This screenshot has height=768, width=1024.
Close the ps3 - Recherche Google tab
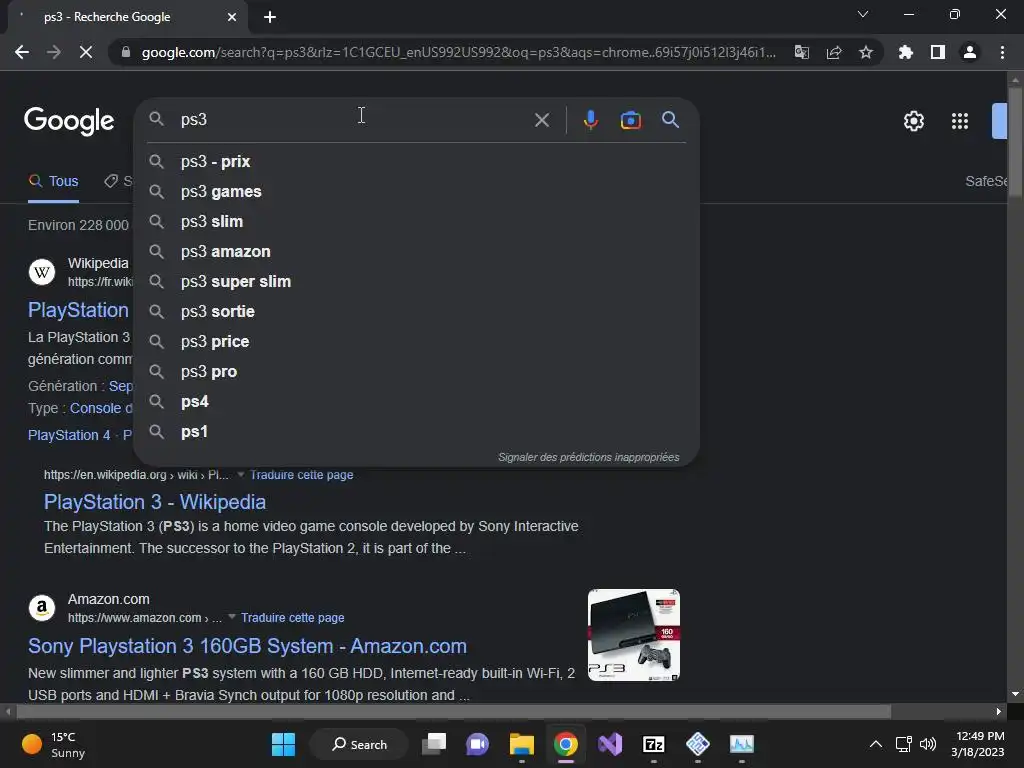click(232, 17)
